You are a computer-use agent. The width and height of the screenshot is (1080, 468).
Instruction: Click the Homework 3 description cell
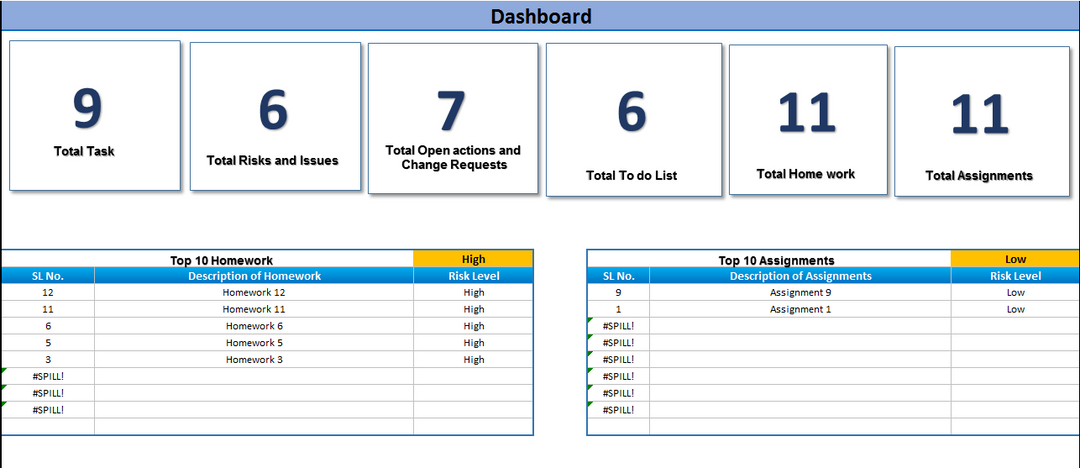click(254, 360)
